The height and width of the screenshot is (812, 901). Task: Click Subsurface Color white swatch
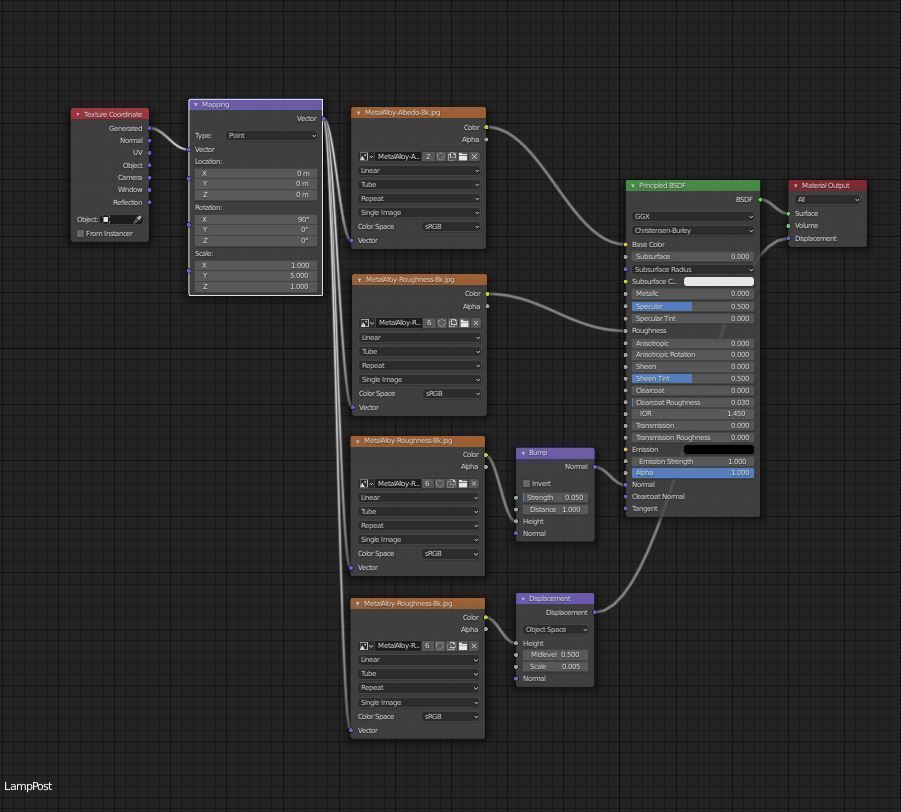[719, 282]
